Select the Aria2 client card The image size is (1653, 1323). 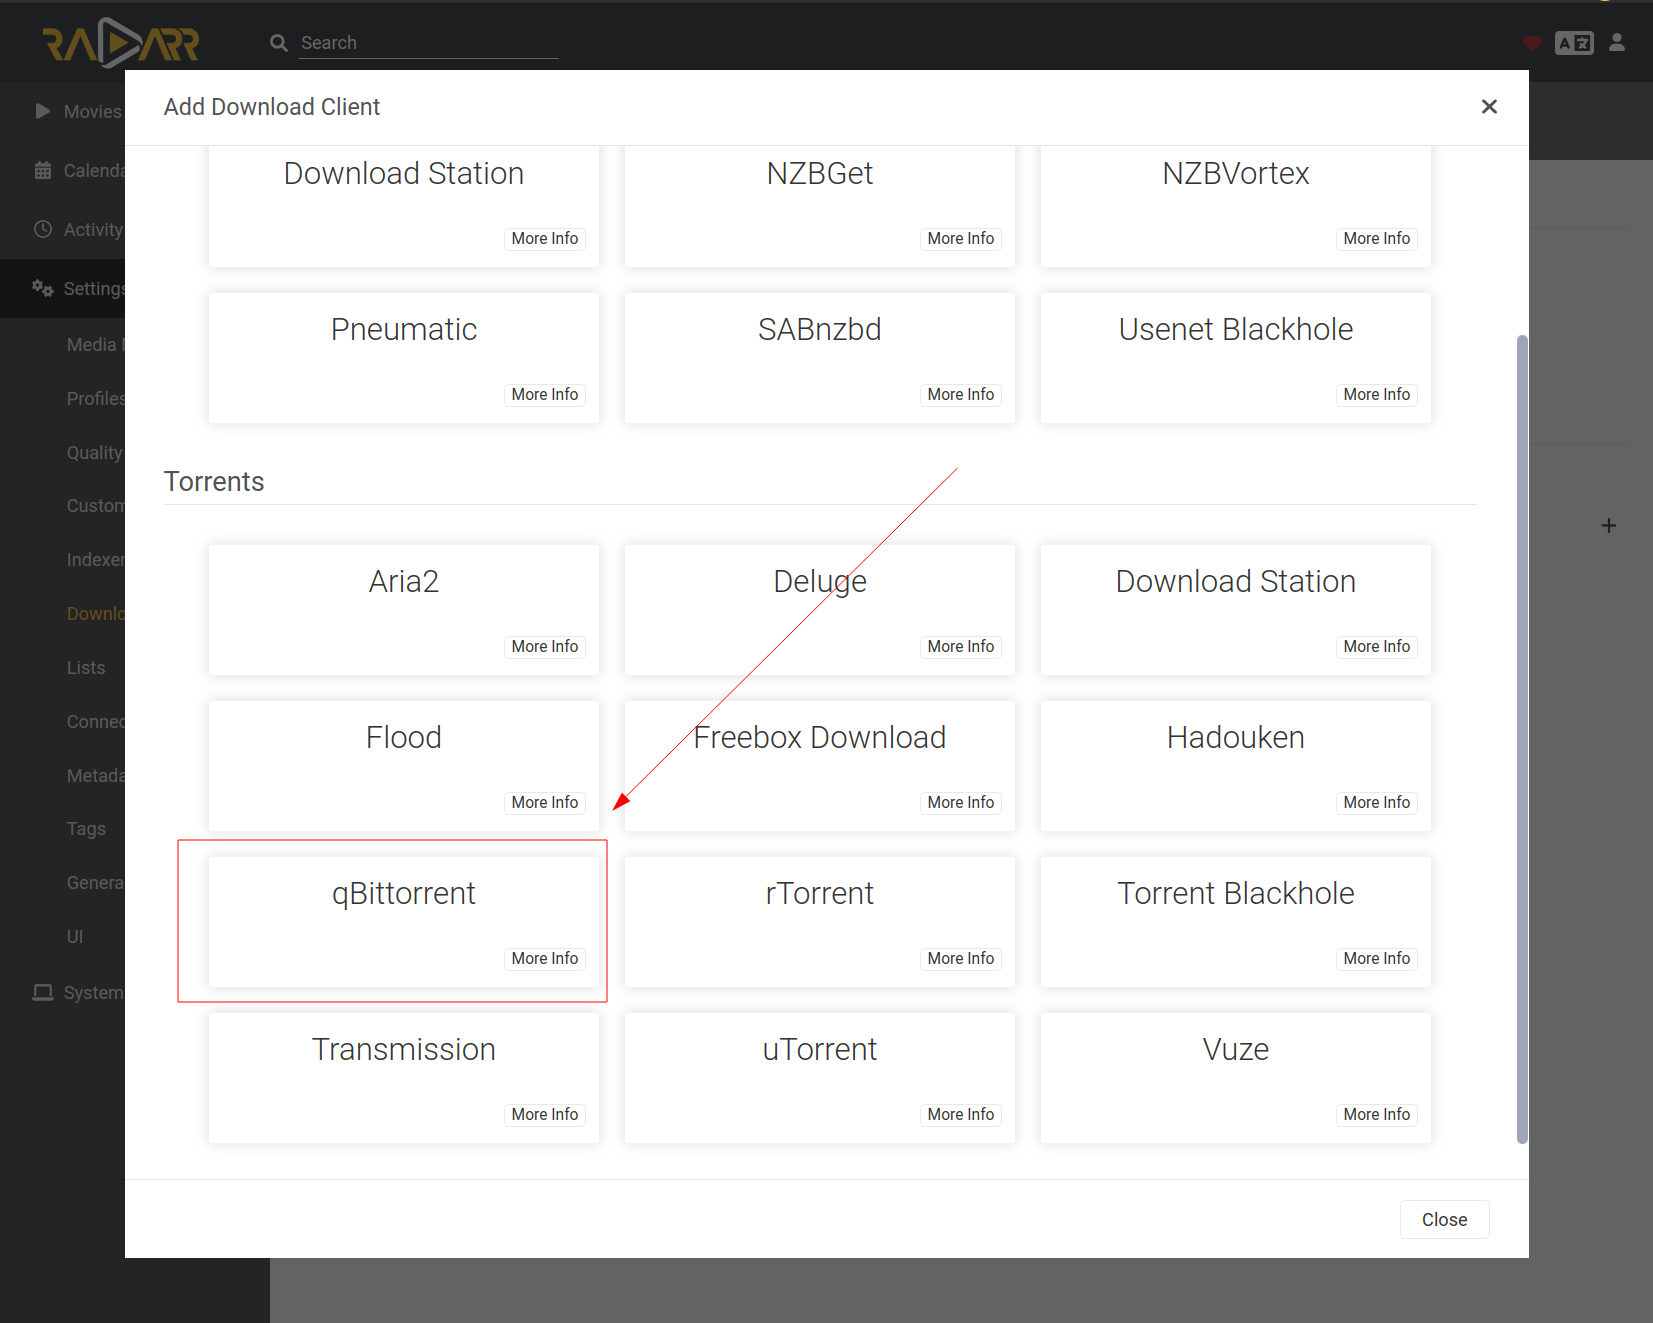tap(404, 610)
